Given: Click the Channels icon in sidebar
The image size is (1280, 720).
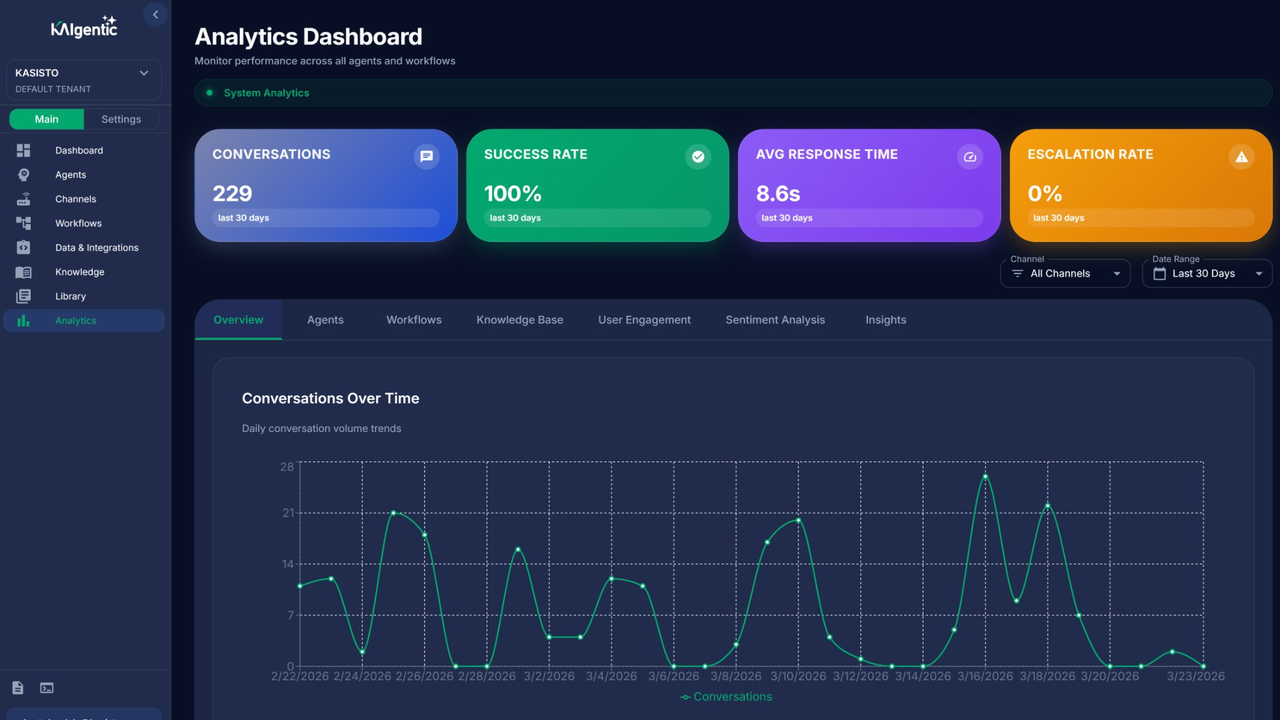Looking at the screenshot, I should (23, 199).
